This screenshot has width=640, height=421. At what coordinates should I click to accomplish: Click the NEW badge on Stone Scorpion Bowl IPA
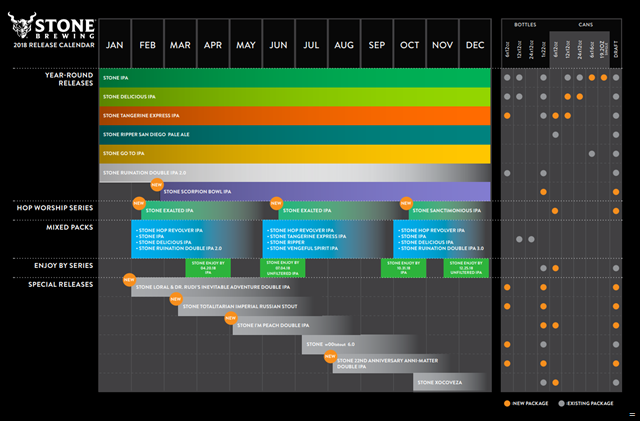(x=157, y=185)
